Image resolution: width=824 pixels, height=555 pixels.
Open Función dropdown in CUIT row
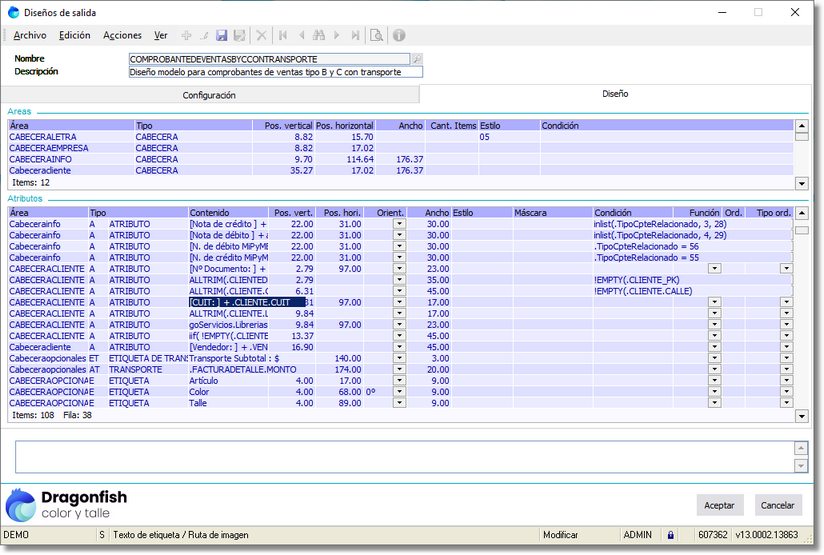714,302
